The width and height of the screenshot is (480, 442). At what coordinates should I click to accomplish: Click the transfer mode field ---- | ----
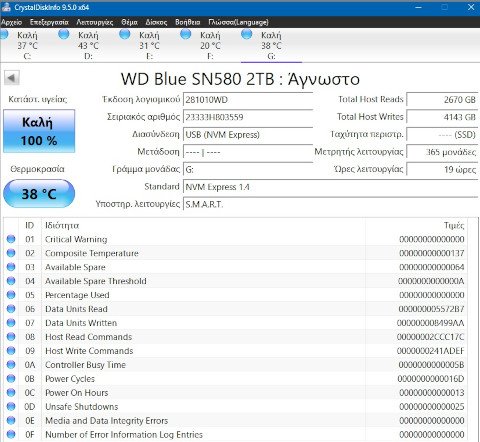(x=248, y=152)
